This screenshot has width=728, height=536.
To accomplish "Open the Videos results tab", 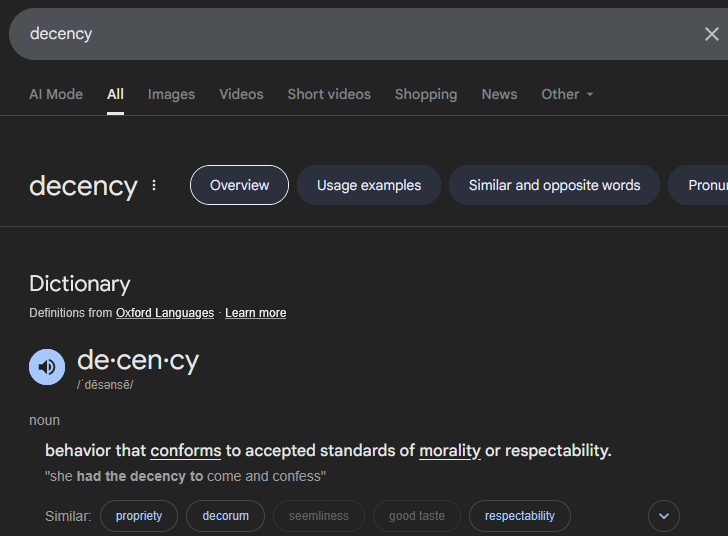I will click(241, 94).
